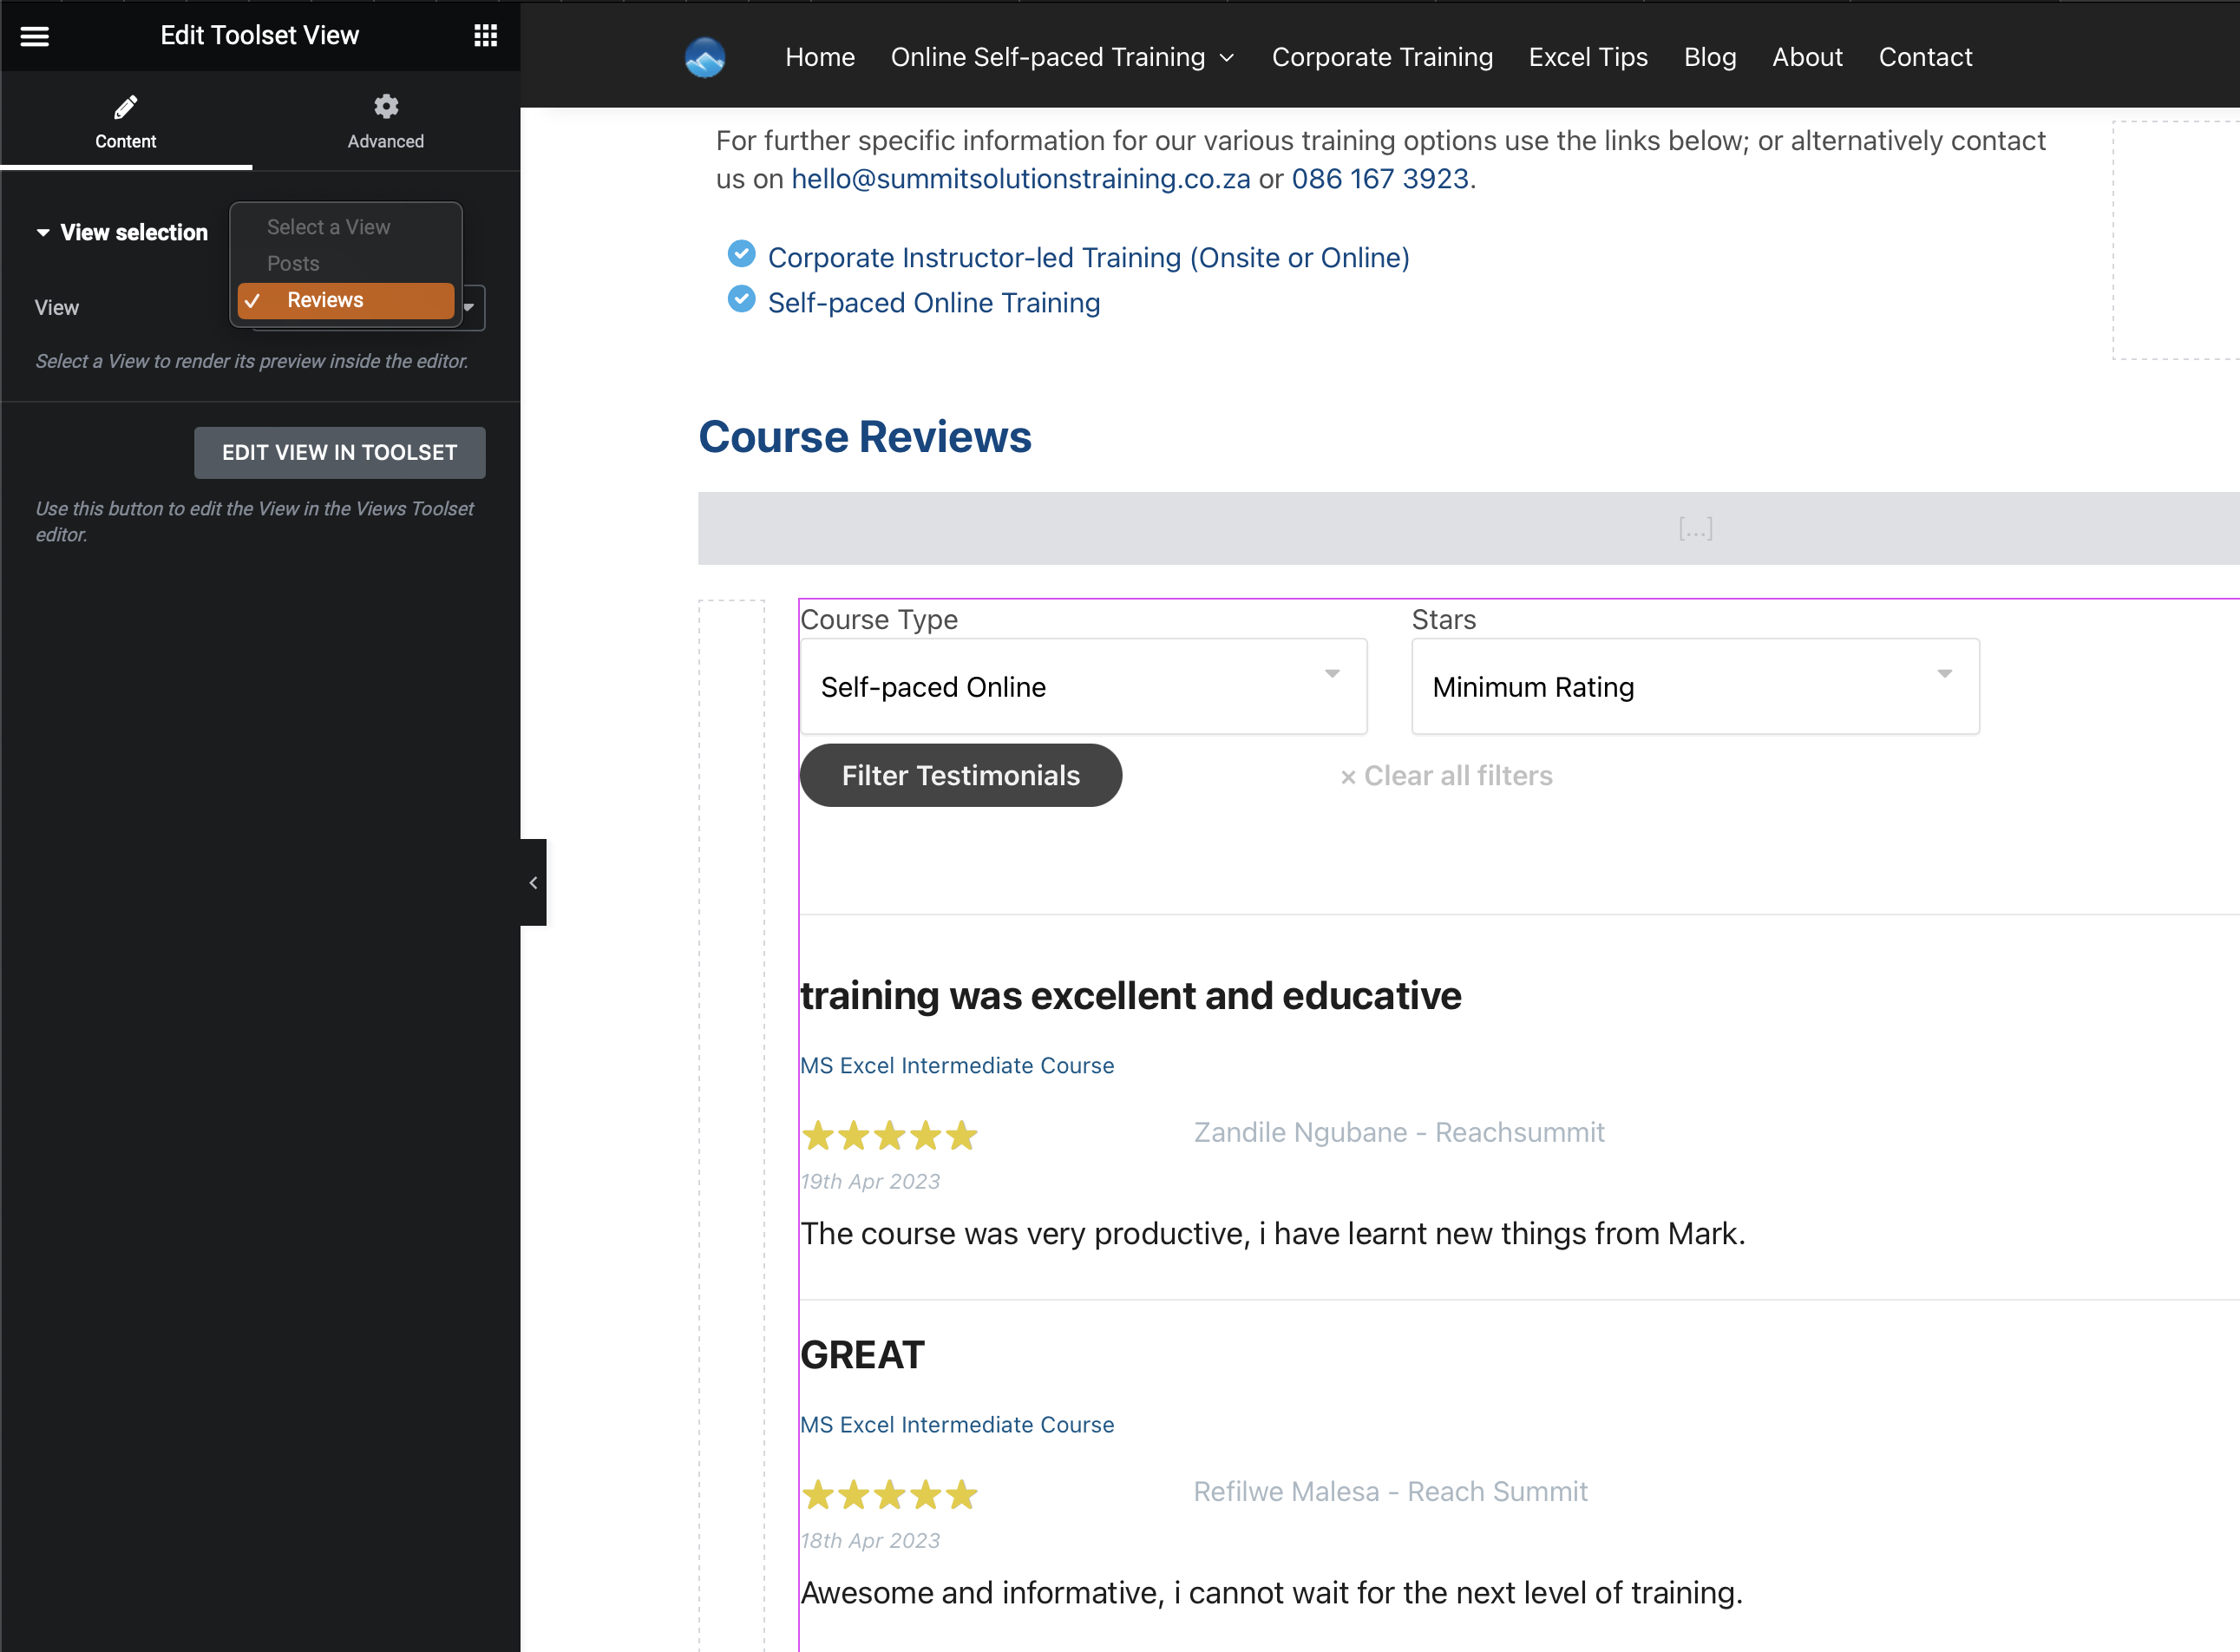This screenshot has width=2240, height=1652.
Task: Open the Course Type dropdown
Action: pos(1083,687)
